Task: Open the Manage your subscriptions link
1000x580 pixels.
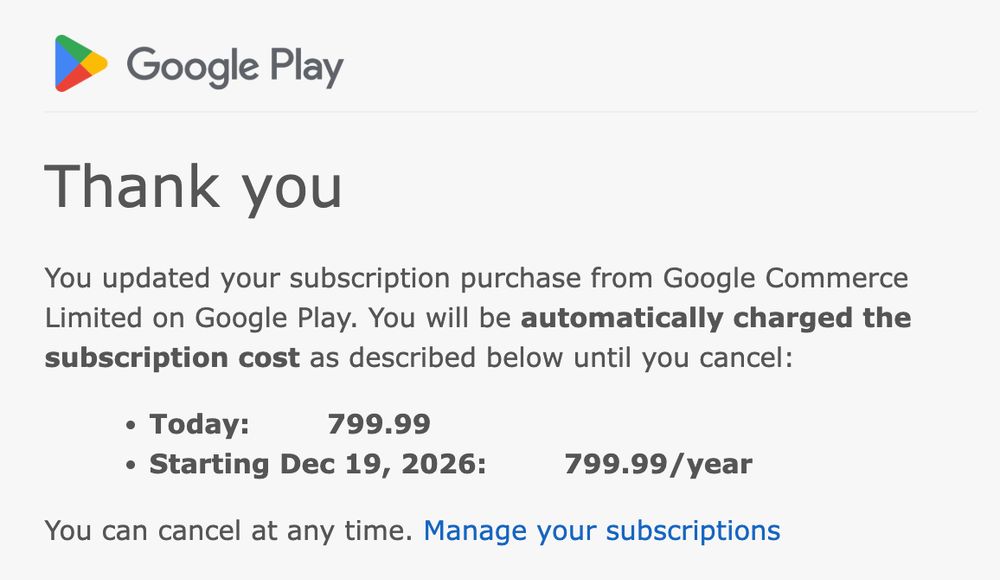Action: pos(601,531)
